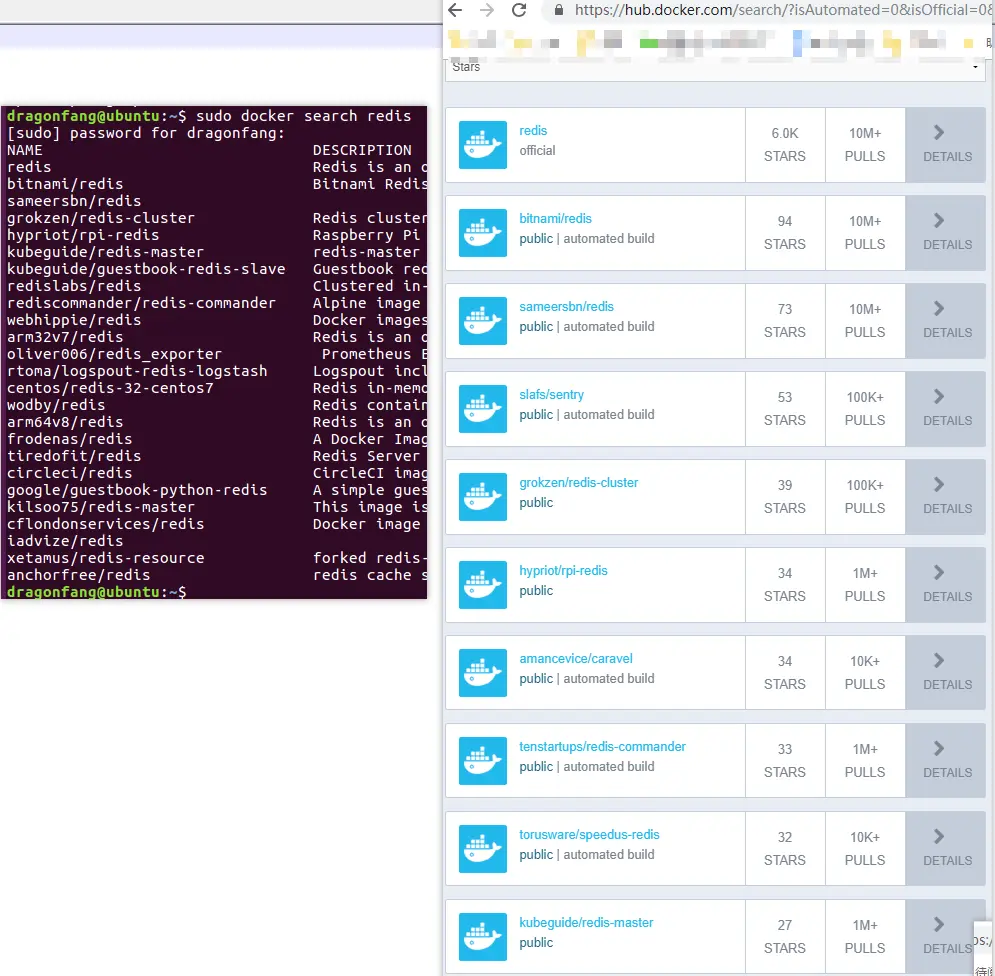
Task: Click the whale icon for tenstartups/redis-commander
Action: click(482, 761)
